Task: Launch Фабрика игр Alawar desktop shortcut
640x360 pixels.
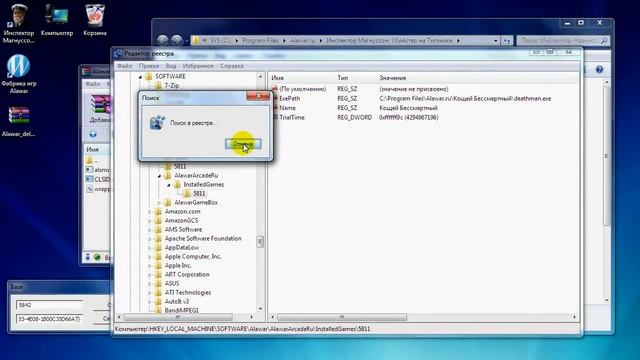Action: (19, 74)
